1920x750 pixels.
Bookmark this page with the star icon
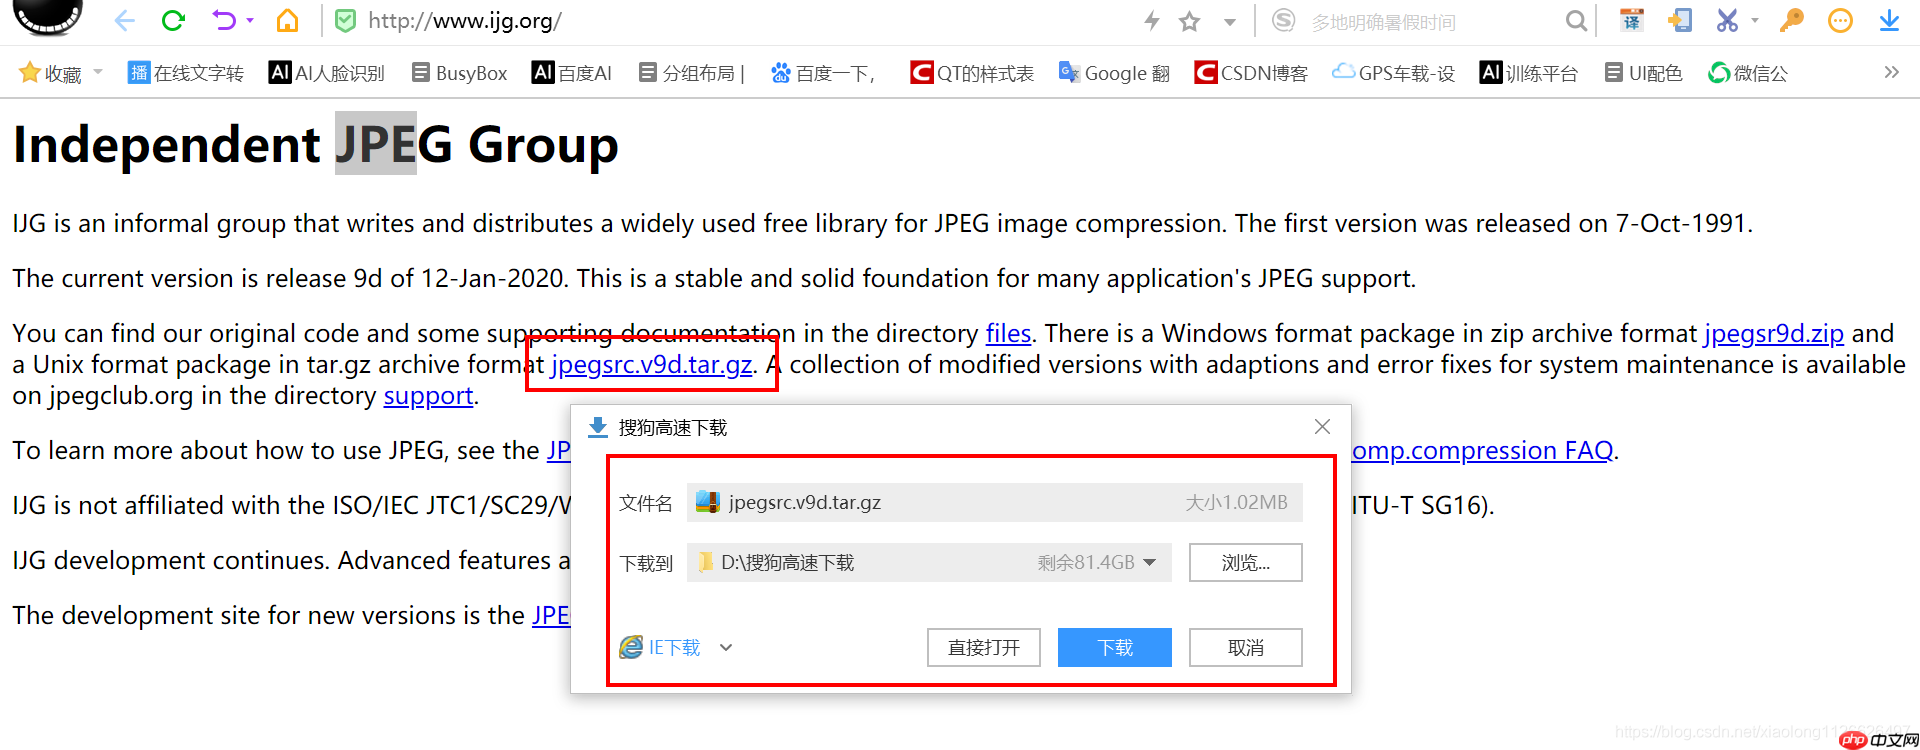pos(1189,21)
